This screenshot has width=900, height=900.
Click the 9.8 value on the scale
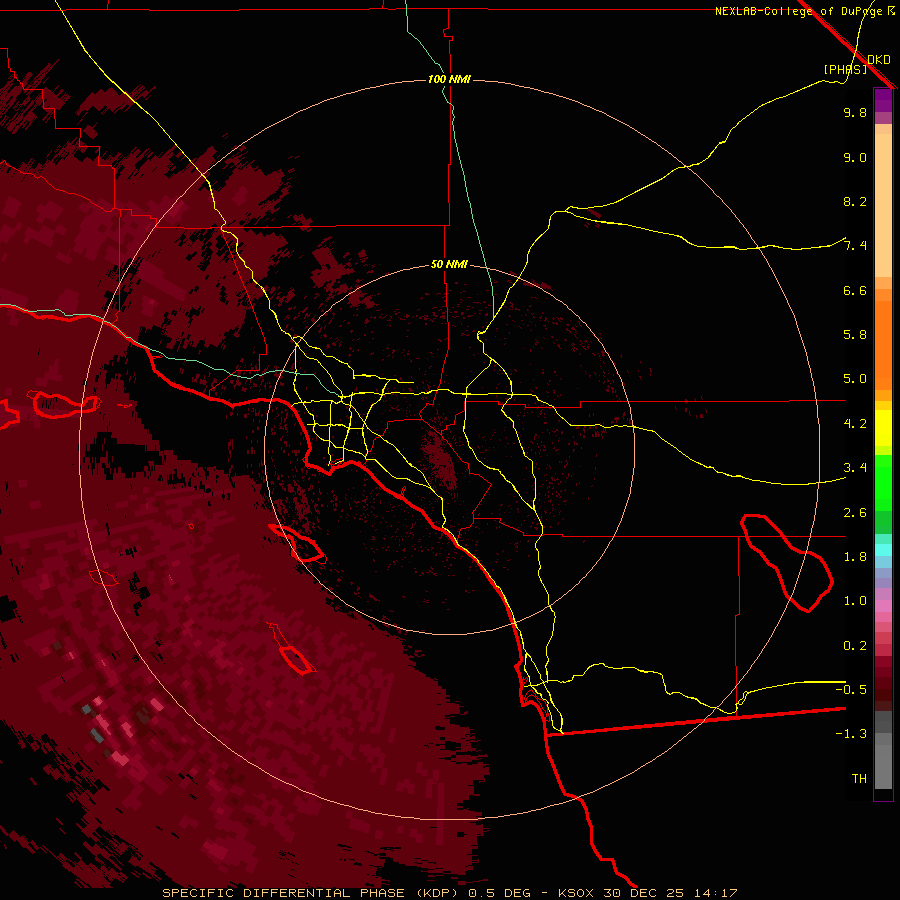pos(854,113)
